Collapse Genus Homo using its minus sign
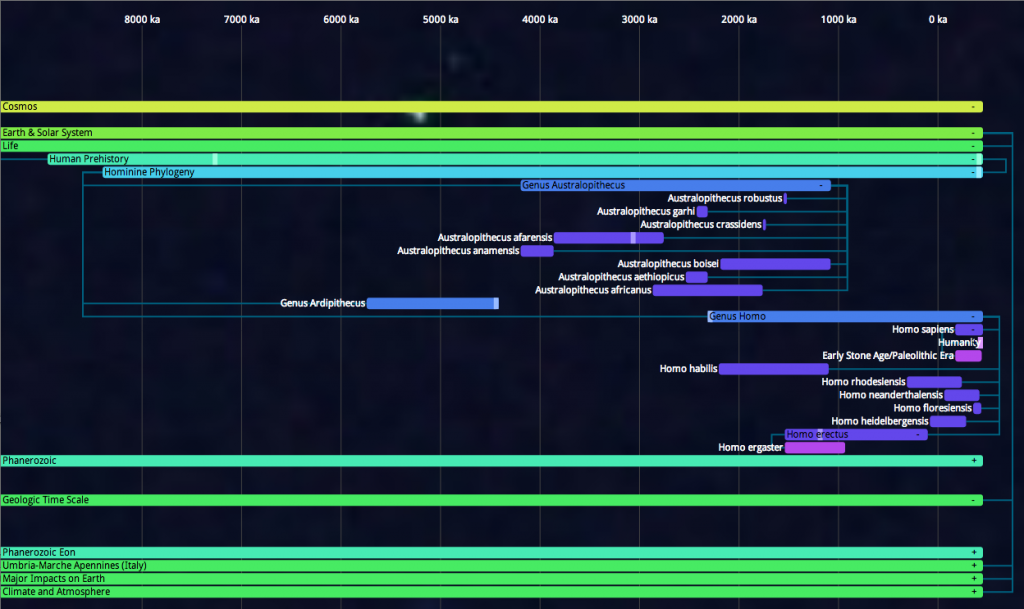The height and width of the screenshot is (609, 1024). coord(973,317)
